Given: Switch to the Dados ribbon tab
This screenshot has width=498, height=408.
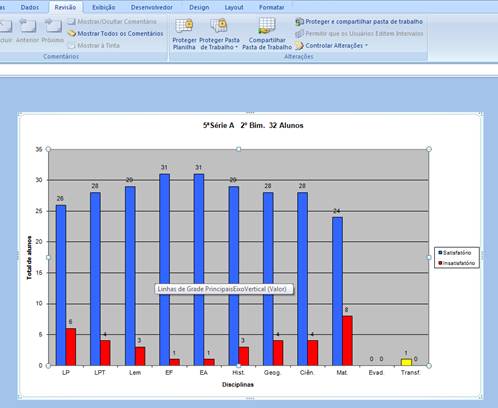Looking at the screenshot, I should 30,7.
